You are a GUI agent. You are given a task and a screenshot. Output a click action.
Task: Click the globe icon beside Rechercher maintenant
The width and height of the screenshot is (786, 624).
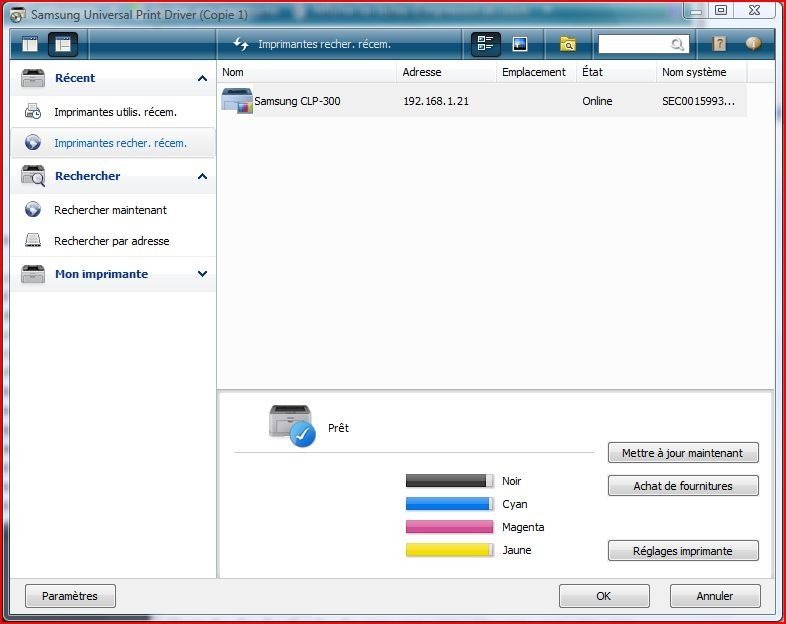pyautogui.click(x=33, y=209)
